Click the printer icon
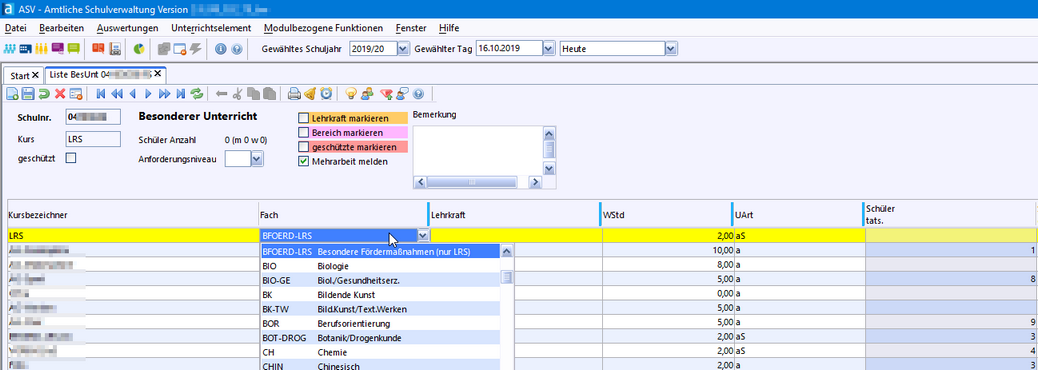The width and height of the screenshot is (1038, 370). [x=294, y=94]
